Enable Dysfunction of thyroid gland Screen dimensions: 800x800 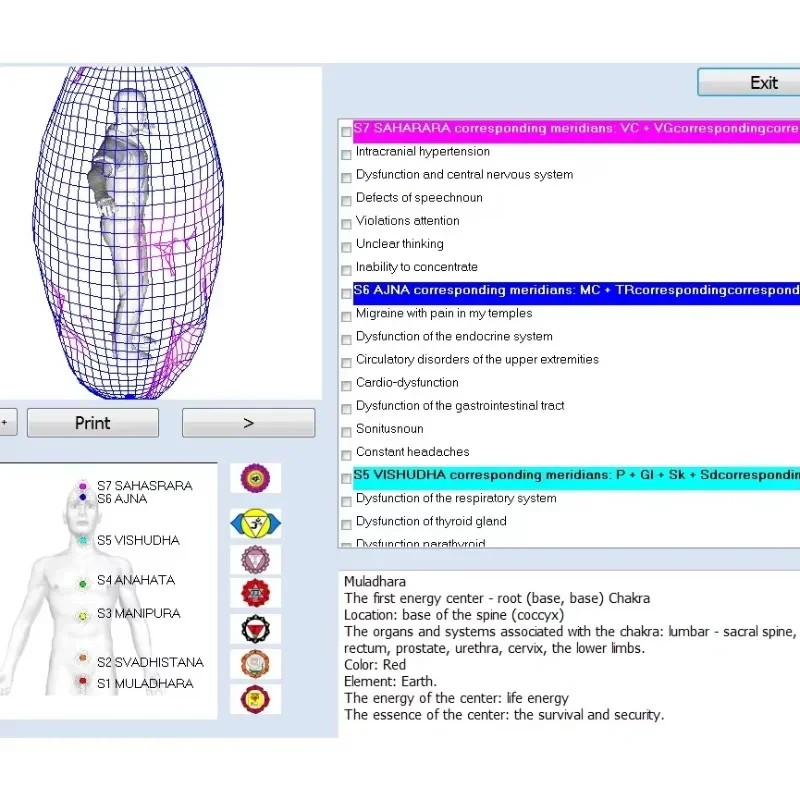[346, 521]
